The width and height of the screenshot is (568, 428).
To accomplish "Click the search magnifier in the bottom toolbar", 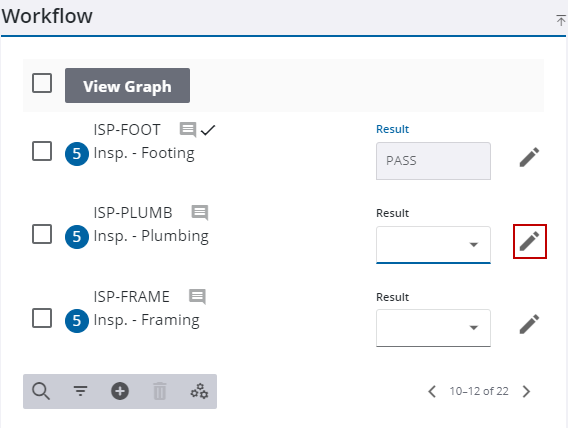I will [41, 391].
